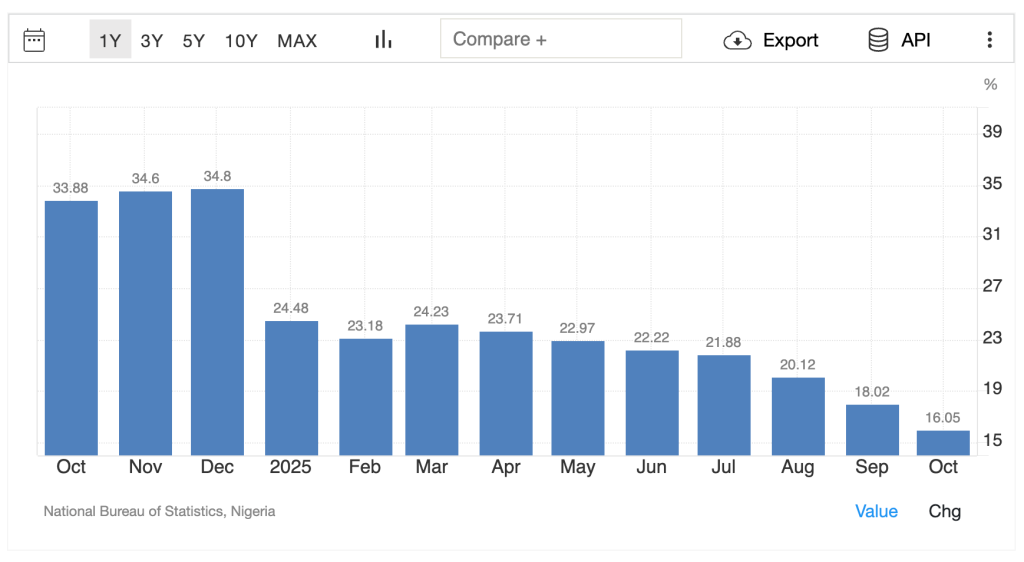Click the December 34.8 bar
The height and width of the screenshot is (562, 1024).
click(217, 322)
